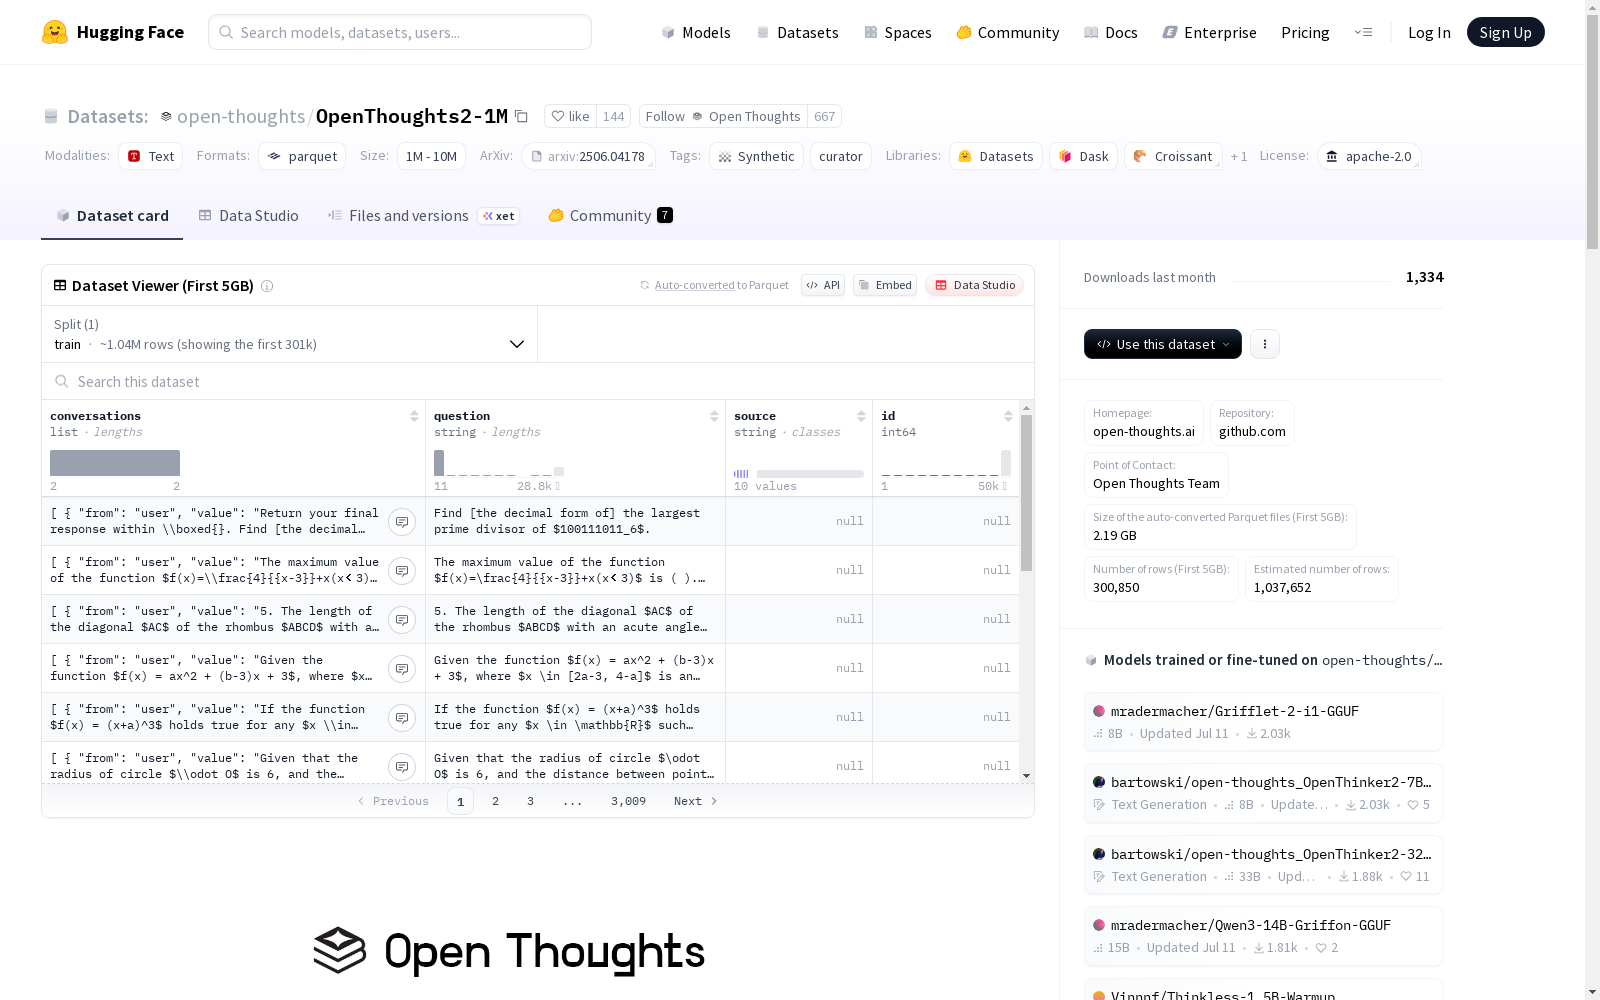Sort the id column
The width and height of the screenshot is (1600, 1000).
(1008, 416)
